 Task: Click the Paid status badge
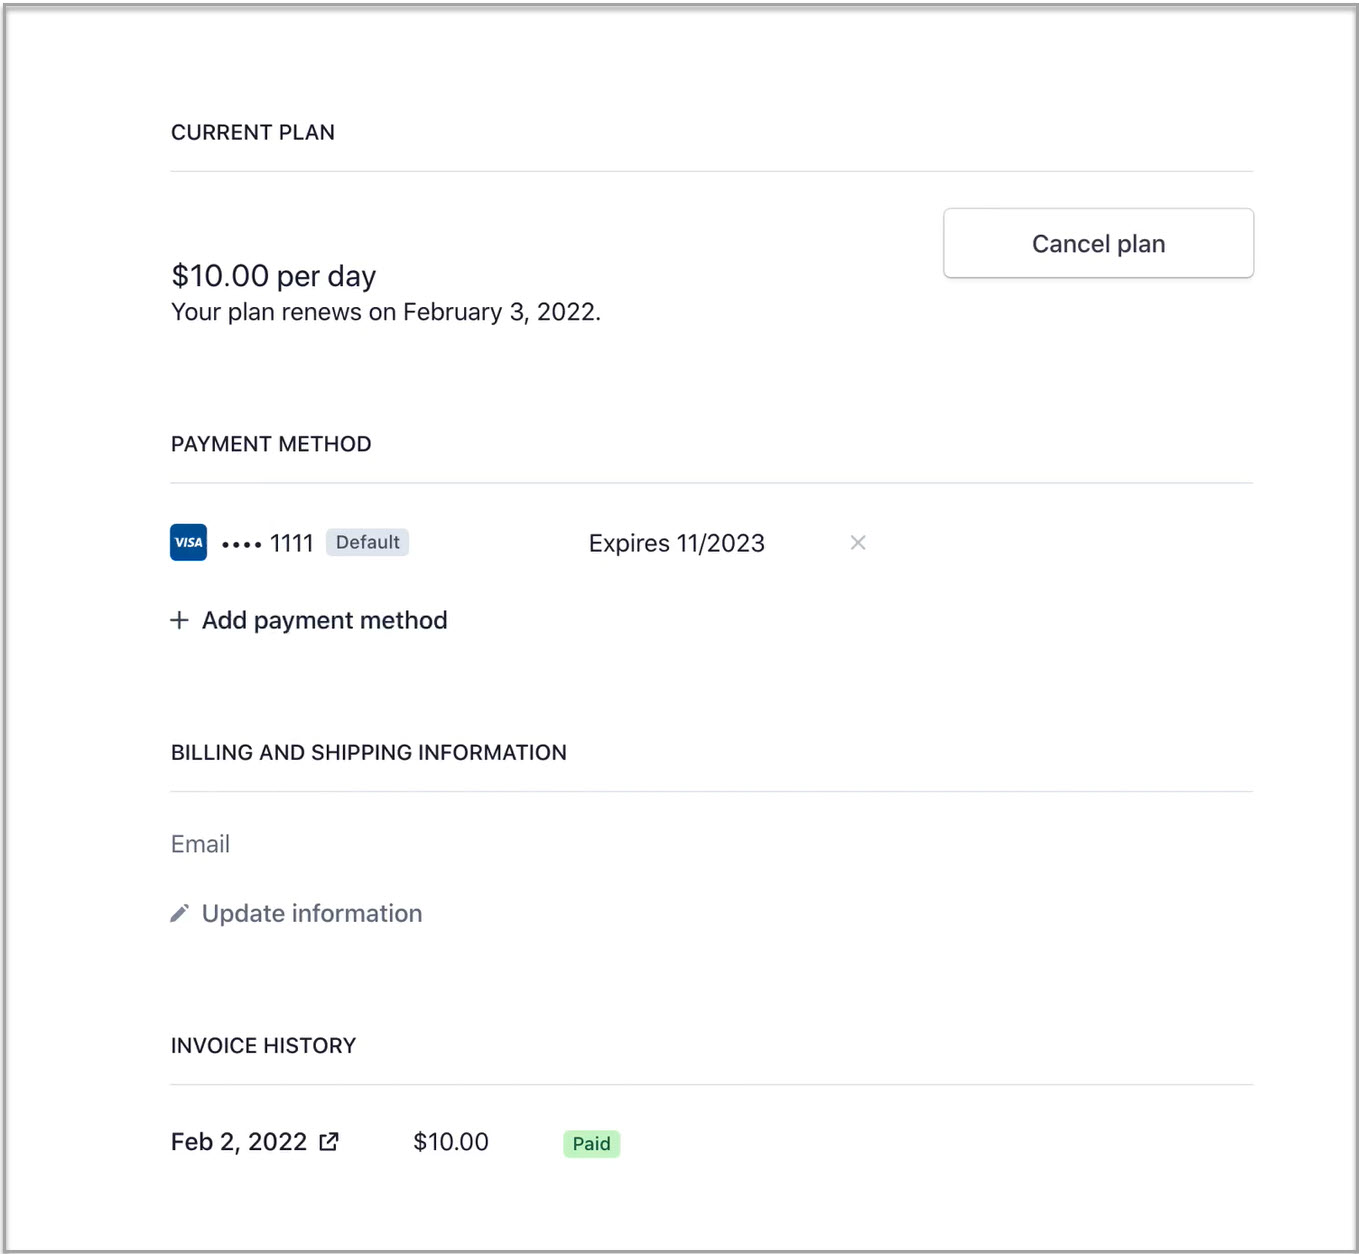pos(591,1143)
